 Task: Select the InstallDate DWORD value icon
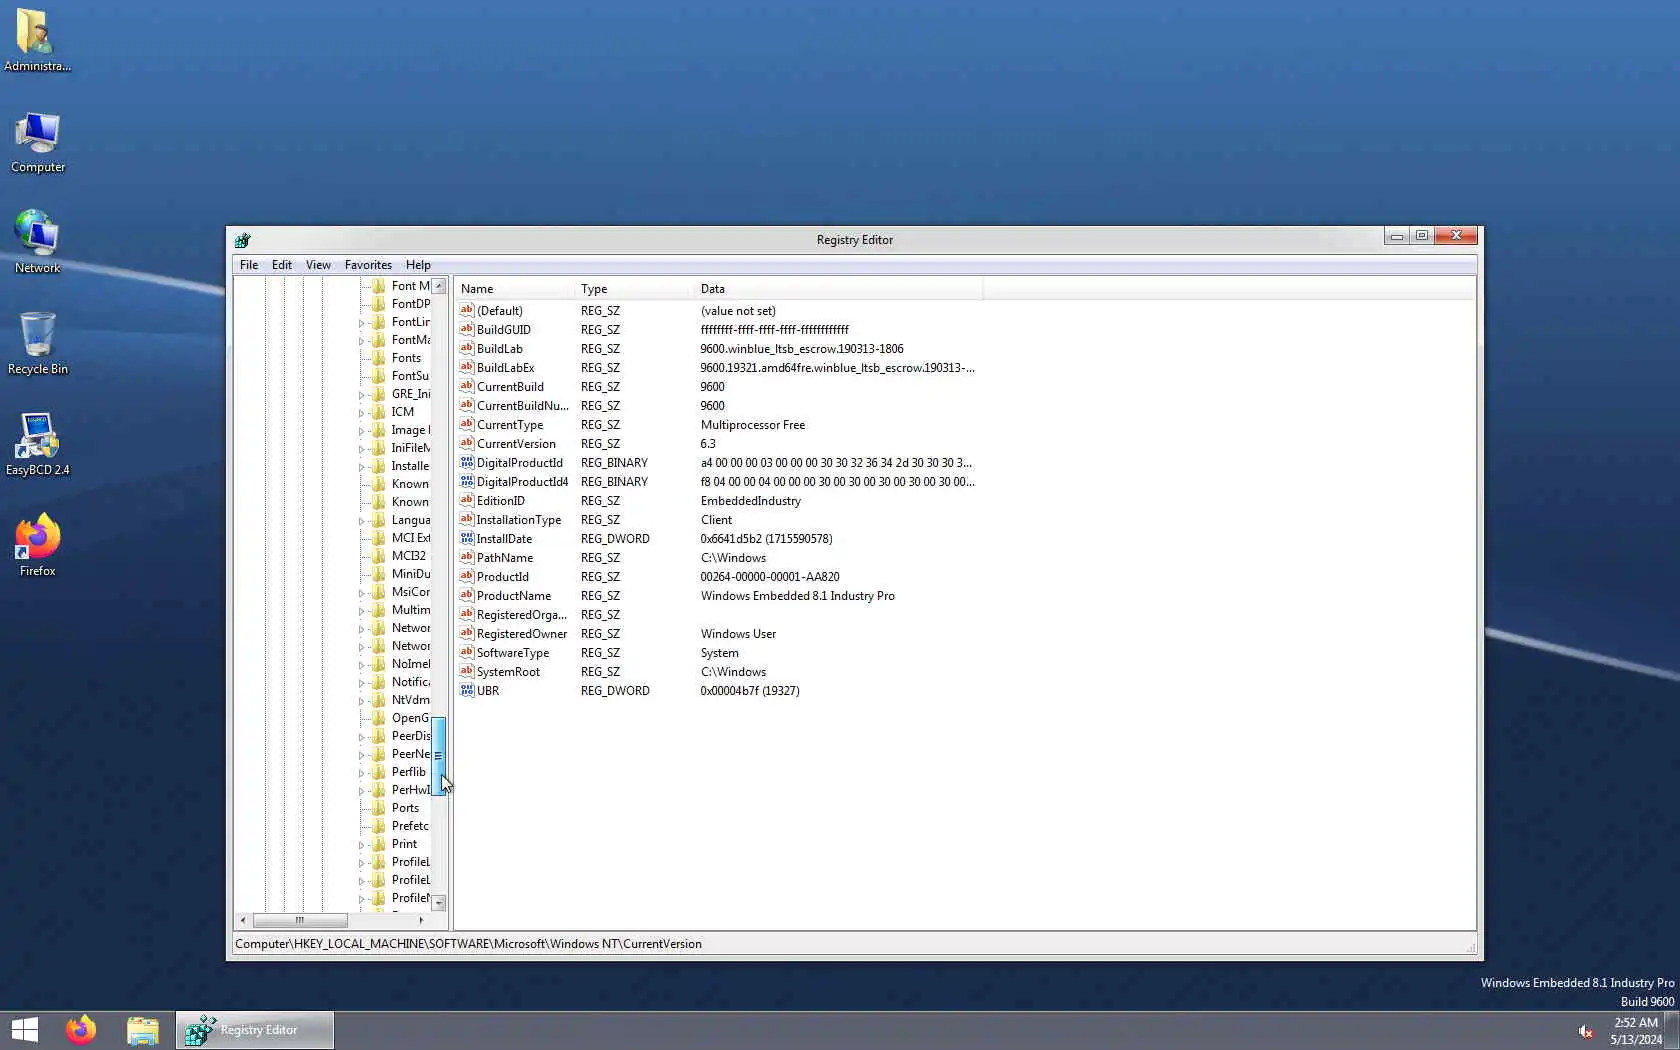coord(466,538)
